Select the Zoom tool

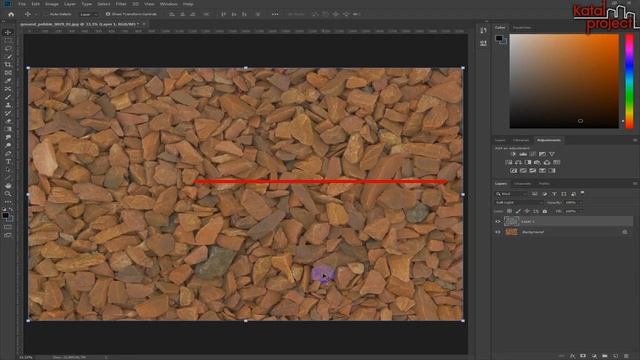pyautogui.click(x=8, y=194)
